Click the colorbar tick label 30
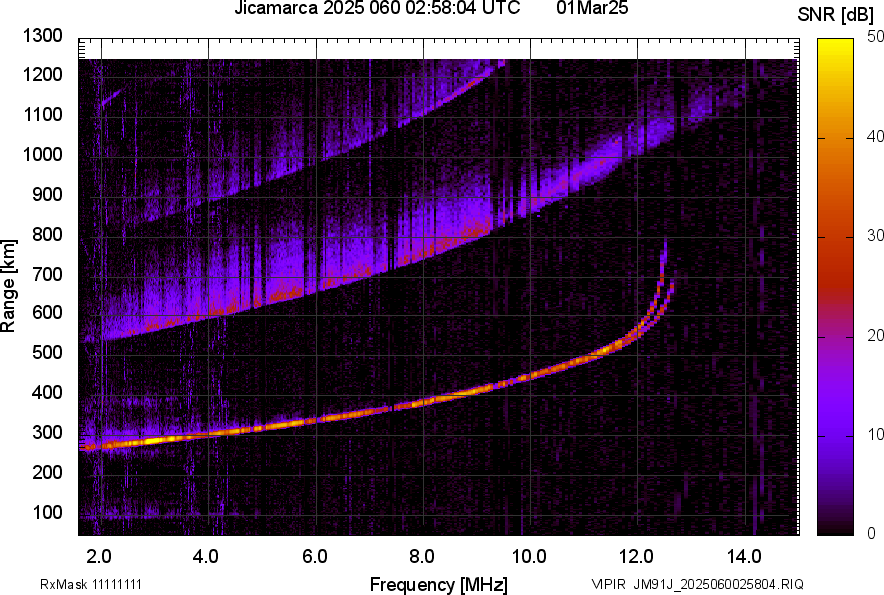 point(876,235)
